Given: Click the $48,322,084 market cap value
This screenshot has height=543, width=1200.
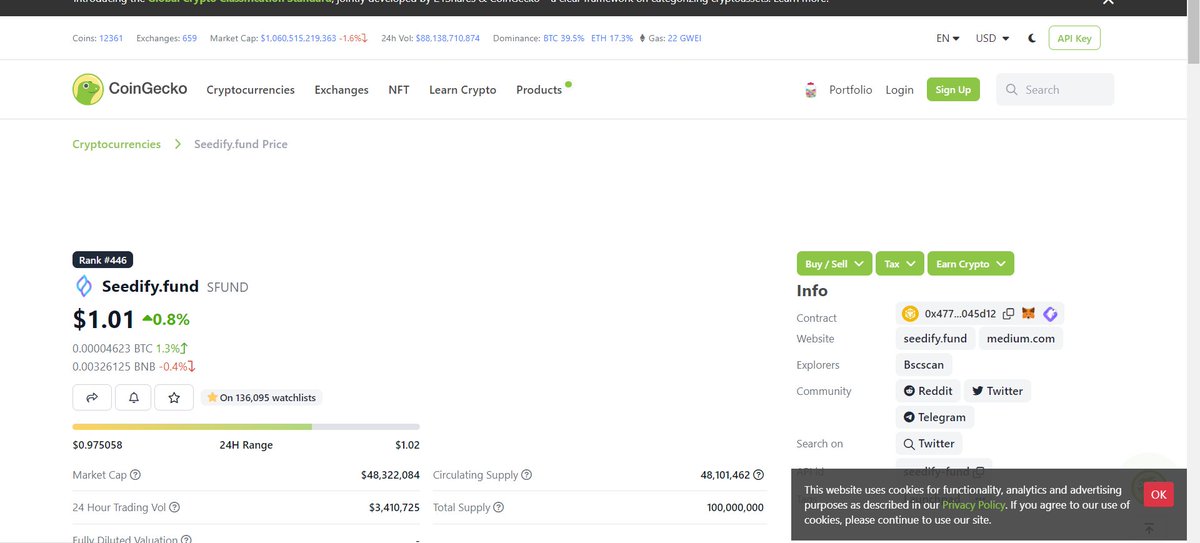Looking at the screenshot, I should (x=390, y=475).
